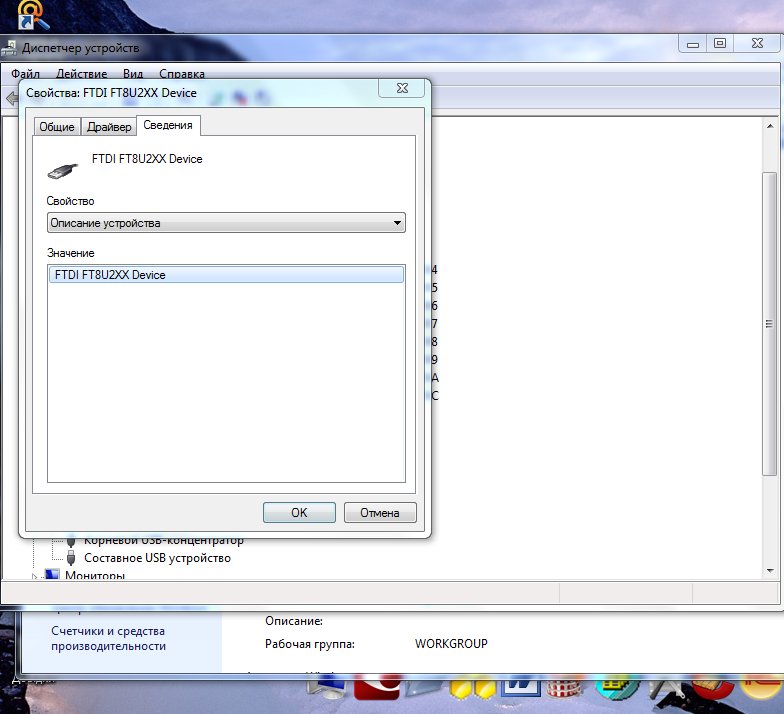
Task: Click USB plug icon beside Составное USB устройство
Action: point(71,558)
